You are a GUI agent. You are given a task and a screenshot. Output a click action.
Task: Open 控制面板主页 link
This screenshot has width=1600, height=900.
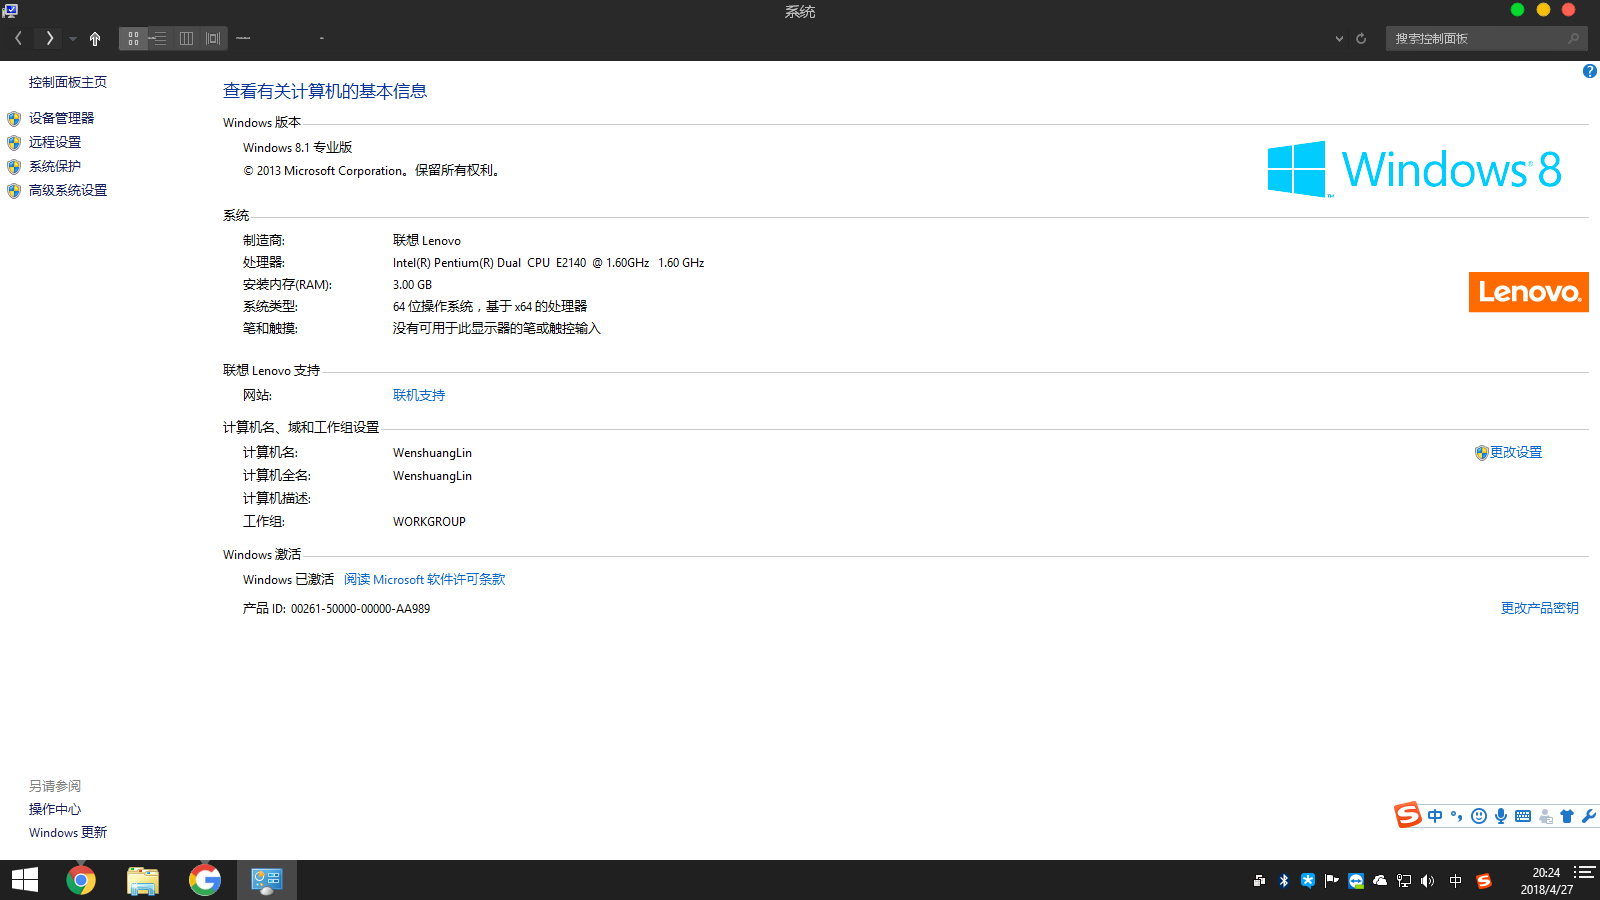[x=67, y=82]
